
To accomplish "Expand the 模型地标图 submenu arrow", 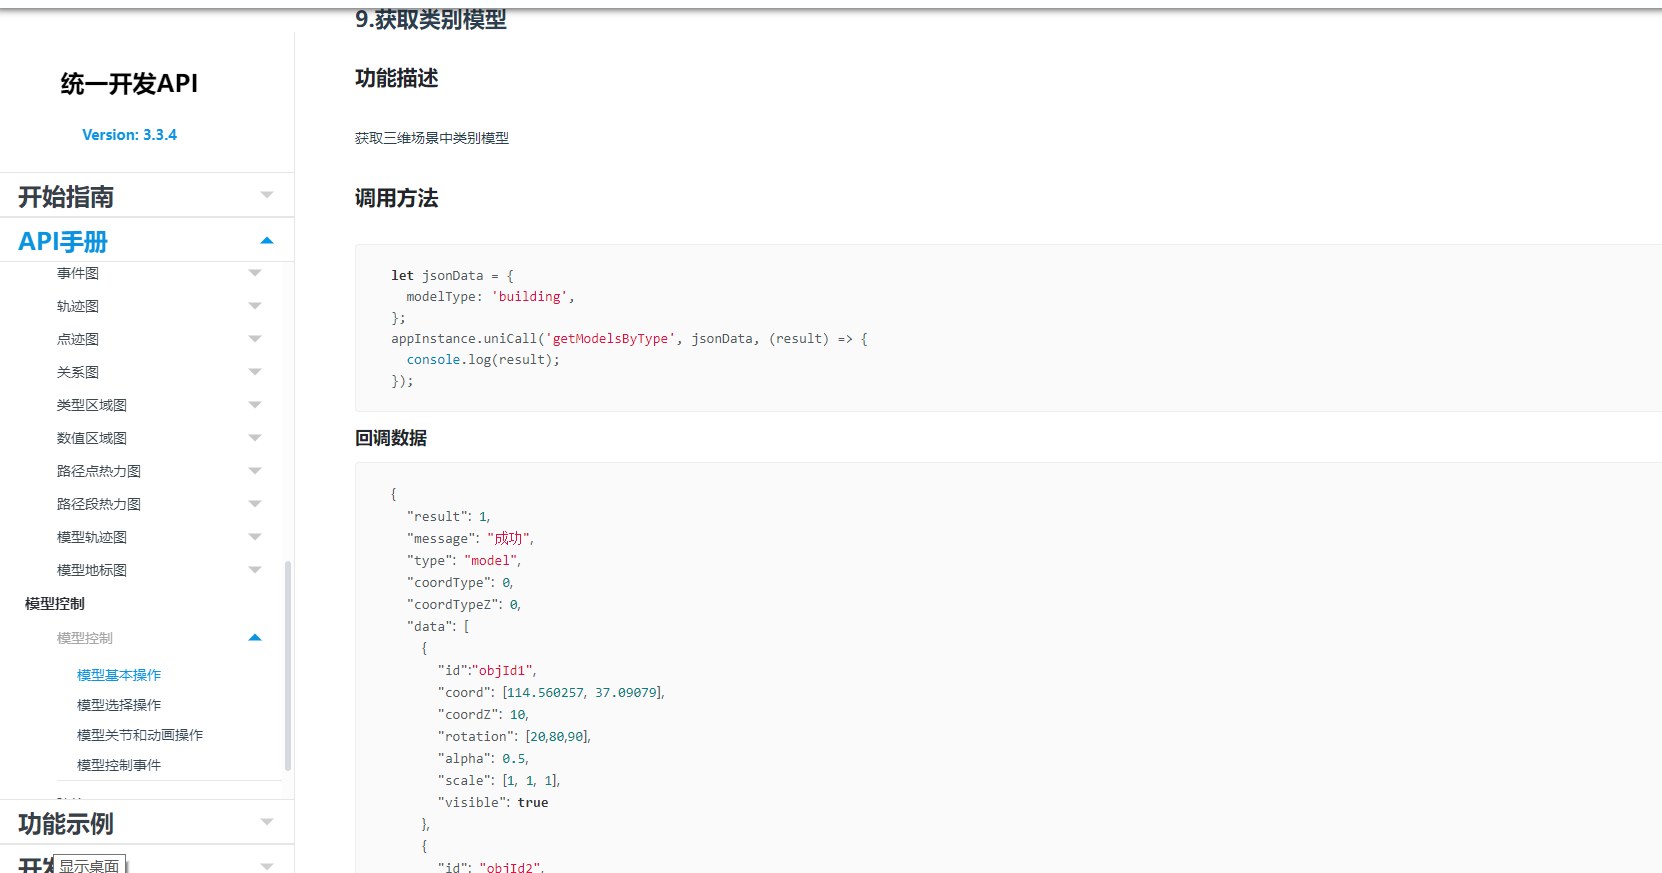I will [255, 570].
